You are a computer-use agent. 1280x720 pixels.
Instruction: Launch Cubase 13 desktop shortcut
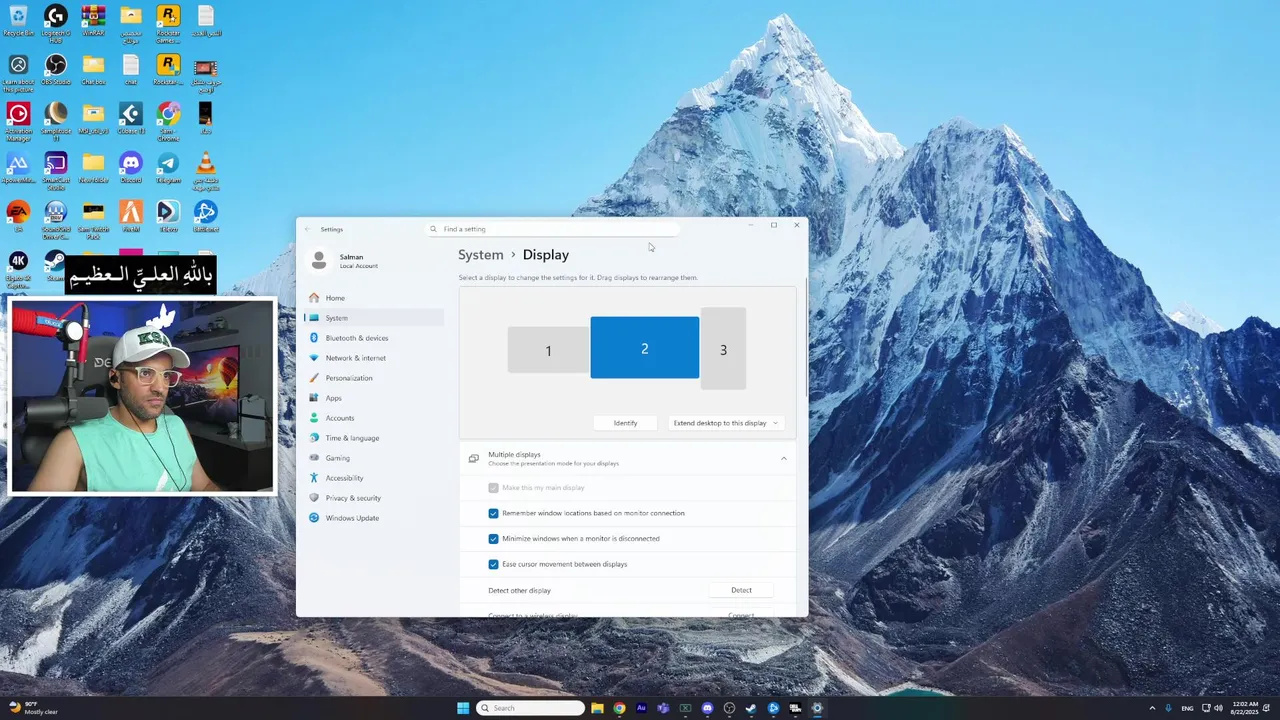tap(131, 119)
